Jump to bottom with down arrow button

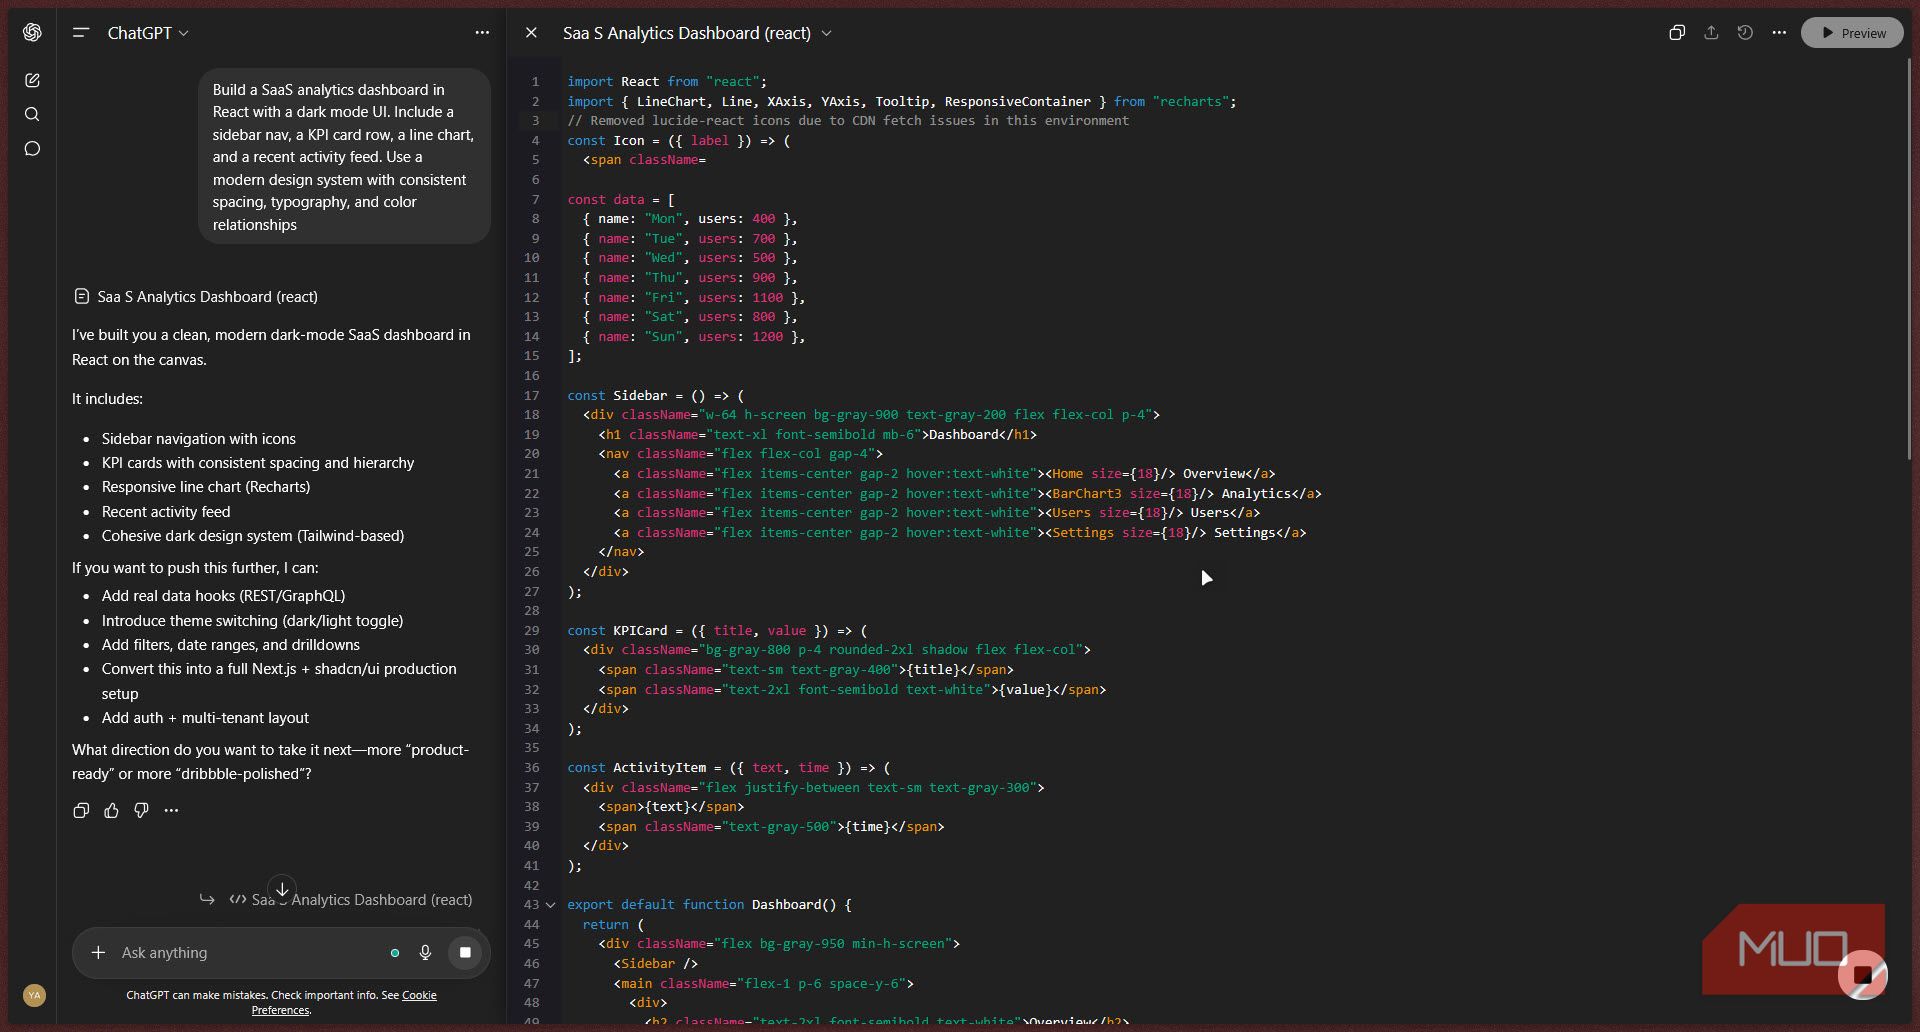(x=282, y=888)
